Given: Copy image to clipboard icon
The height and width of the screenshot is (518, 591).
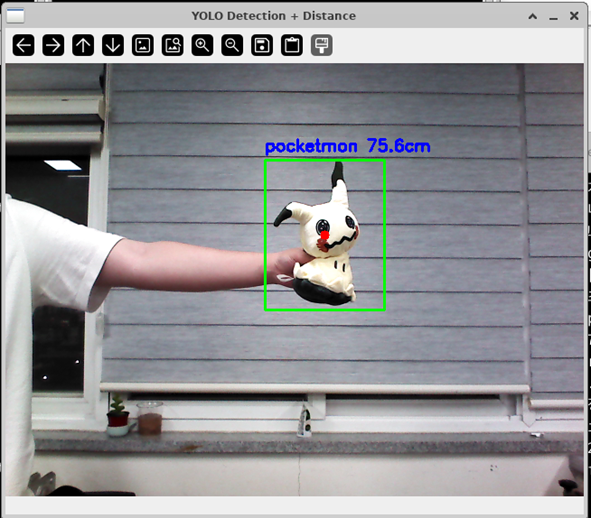Looking at the screenshot, I should 292,45.
